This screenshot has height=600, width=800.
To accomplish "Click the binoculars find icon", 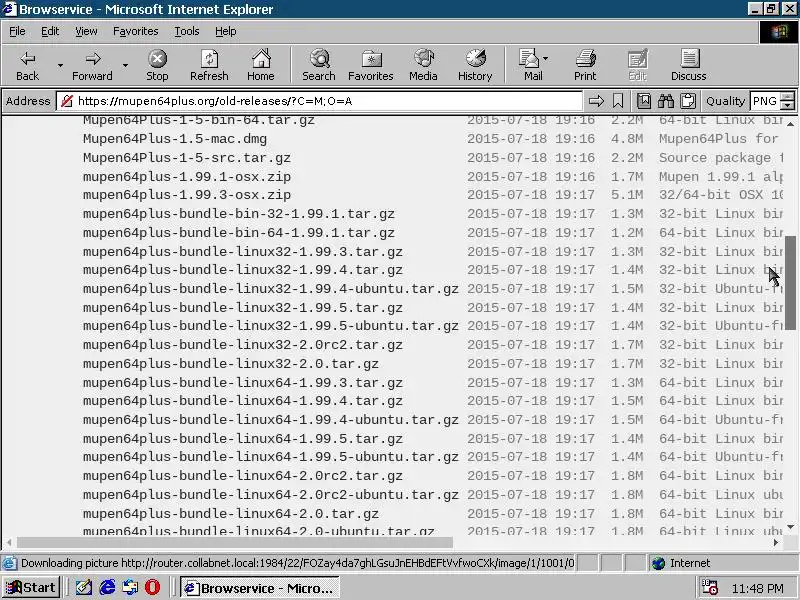I will (x=666, y=101).
